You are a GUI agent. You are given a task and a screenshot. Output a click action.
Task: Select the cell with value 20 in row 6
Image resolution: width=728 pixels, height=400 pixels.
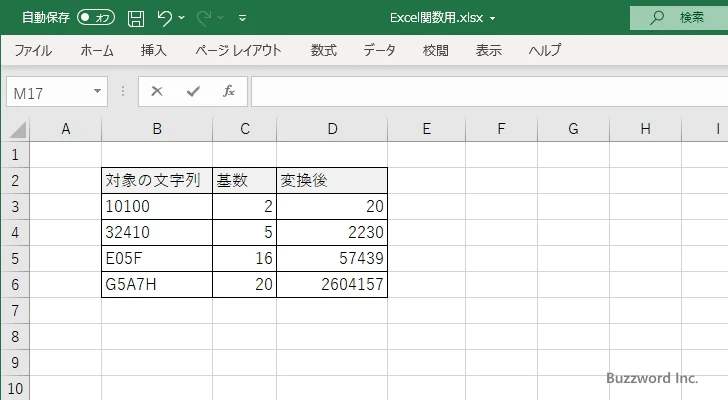pyautogui.click(x=245, y=284)
